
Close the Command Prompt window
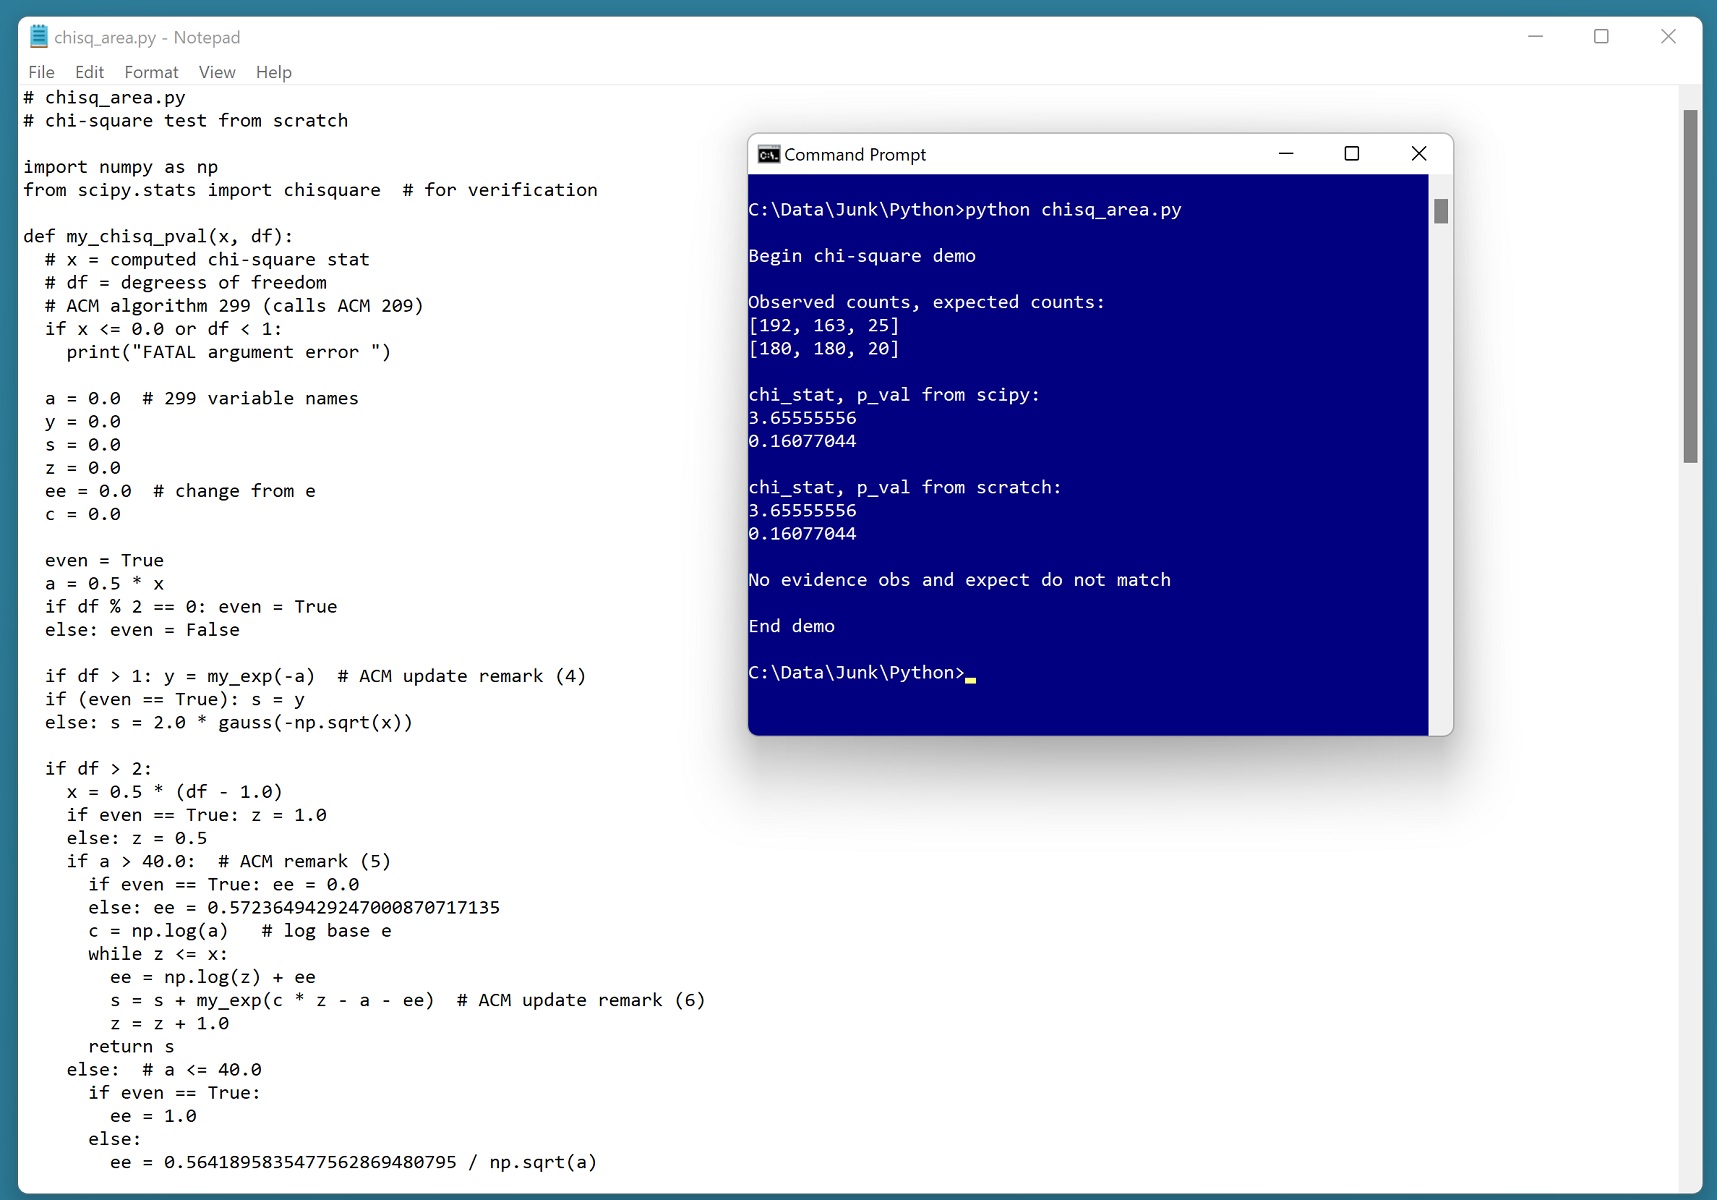pos(1418,154)
